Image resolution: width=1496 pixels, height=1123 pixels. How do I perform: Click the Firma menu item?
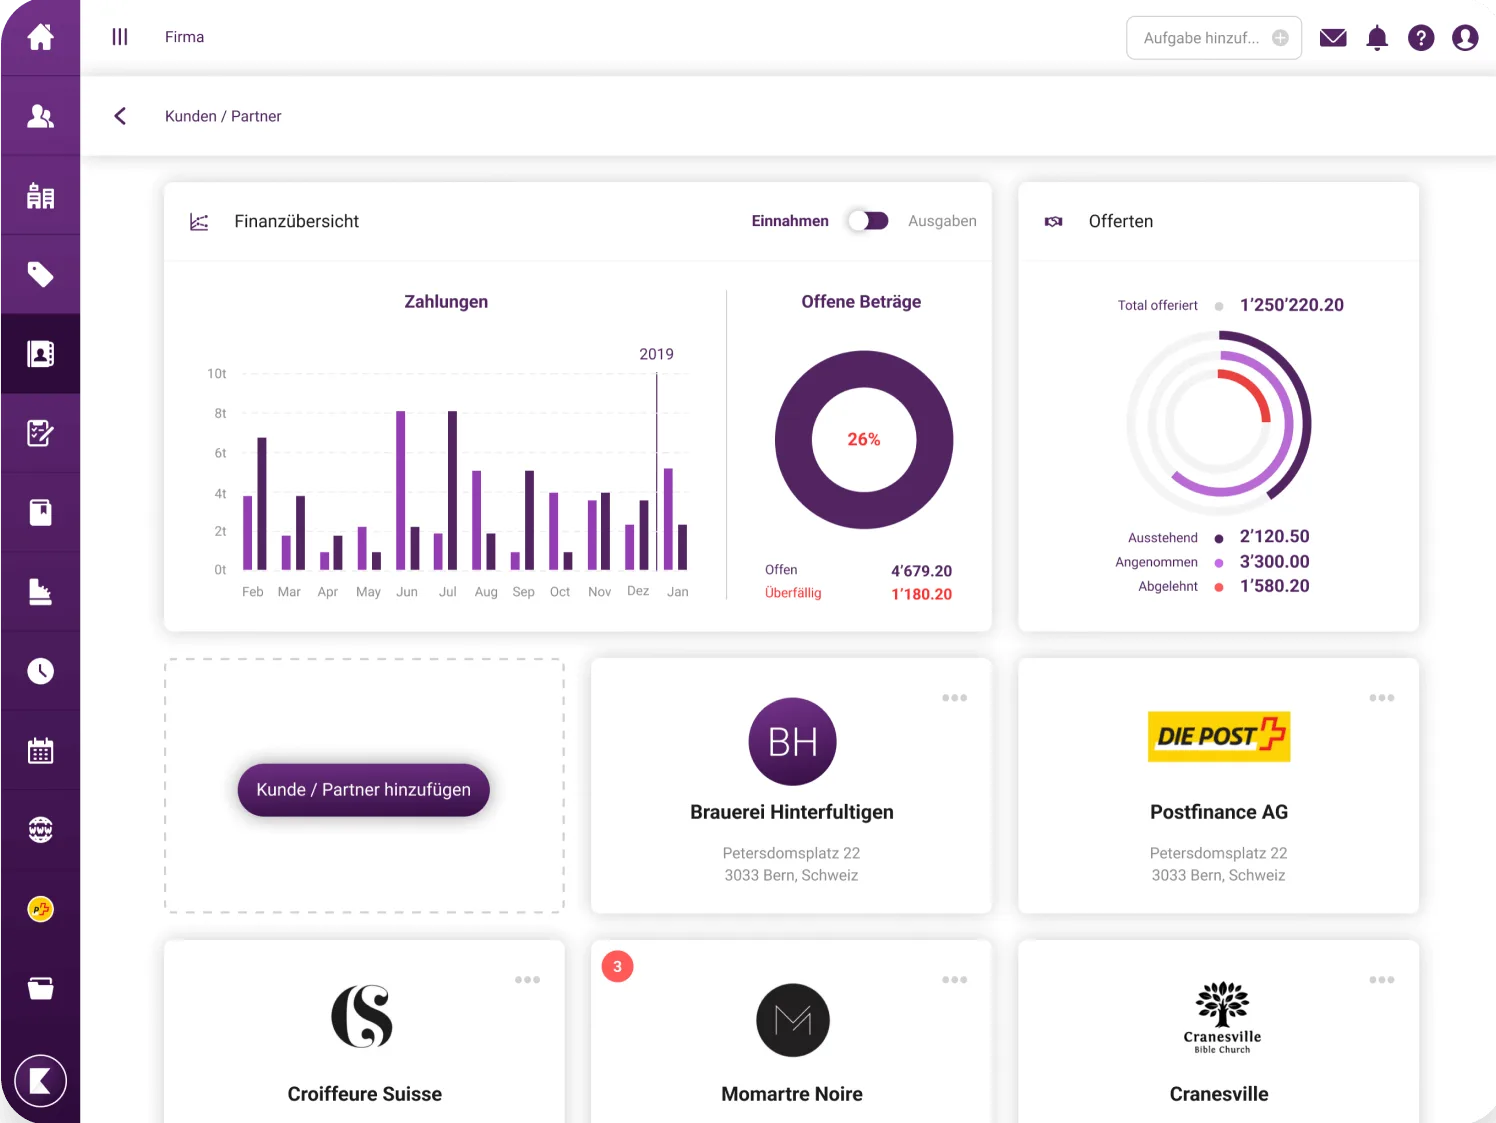click(x=184, y=37)
